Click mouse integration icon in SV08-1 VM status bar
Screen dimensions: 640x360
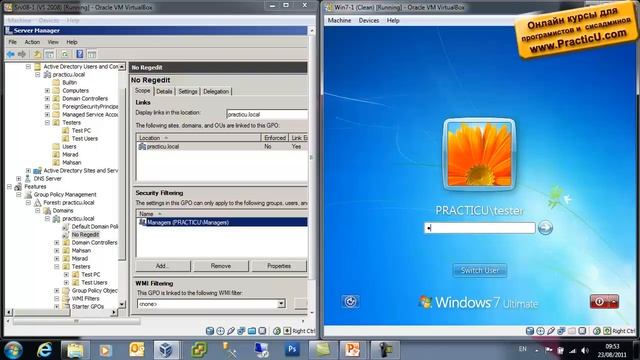pyautogui.click(x=277, y=331)
